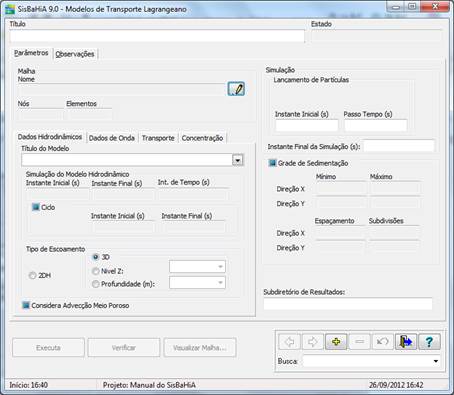Add new record with yellow plus
The width and height of the screenshot is (454, 395).
(336, 342)
